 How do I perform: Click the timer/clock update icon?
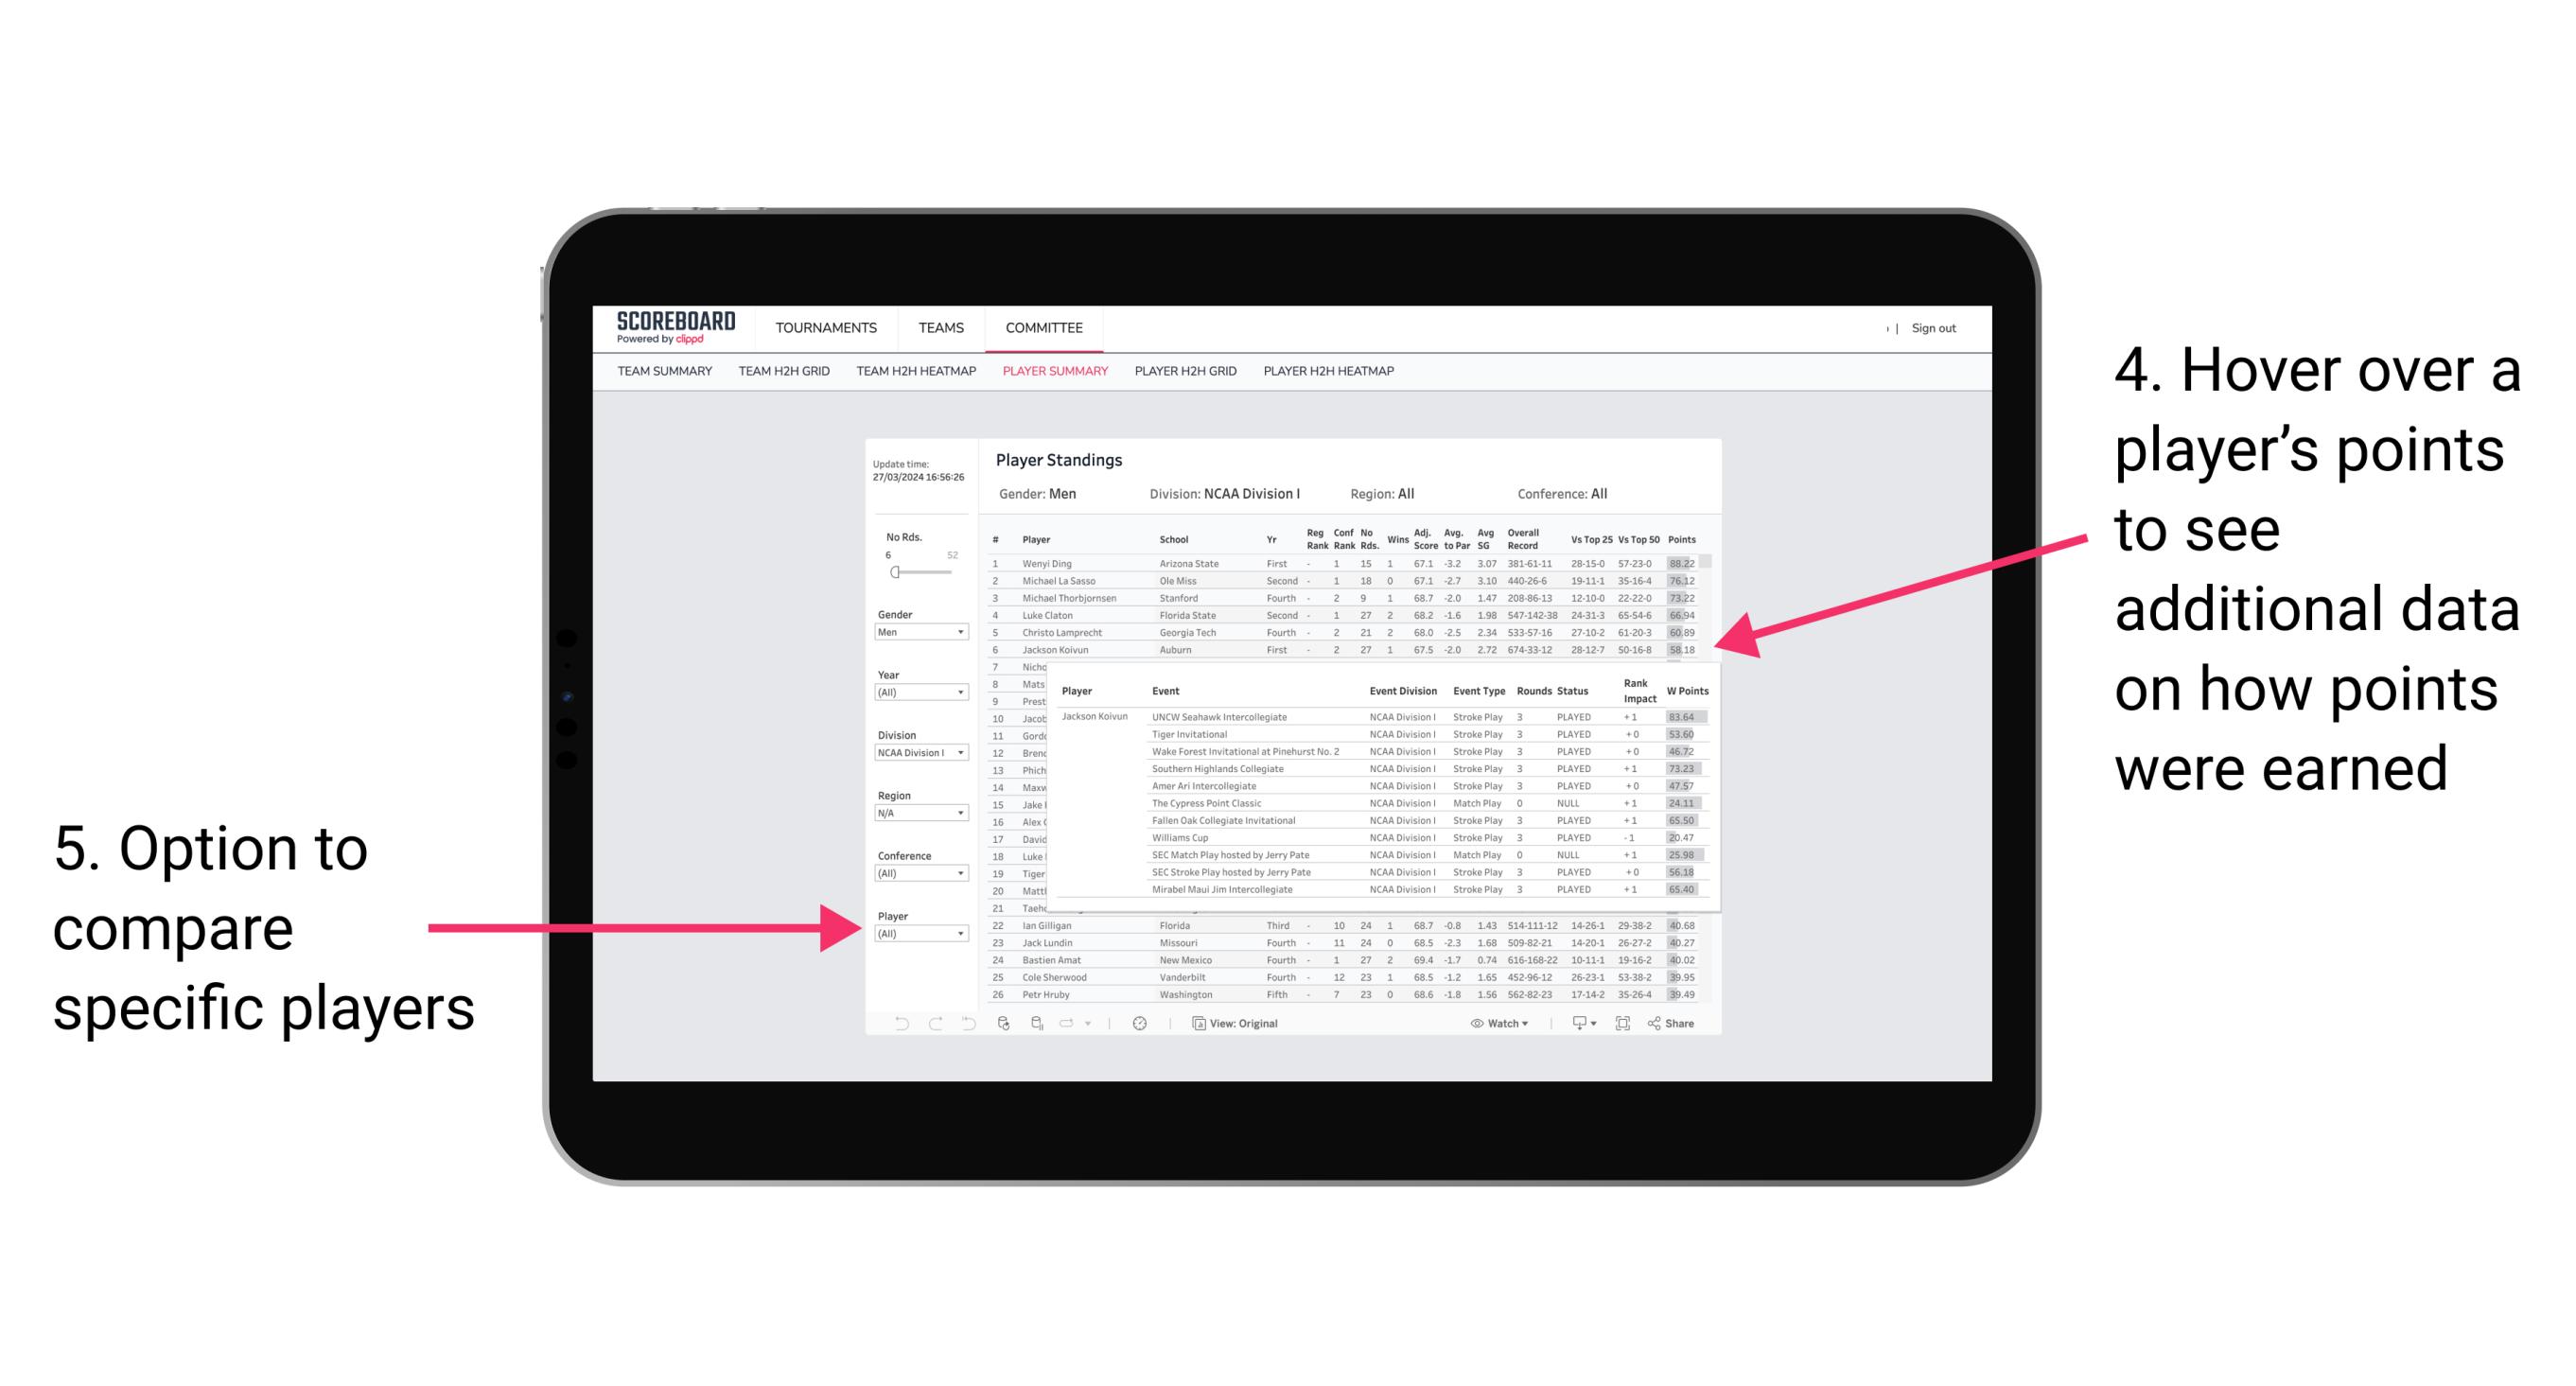[x=1136, y=1021]
